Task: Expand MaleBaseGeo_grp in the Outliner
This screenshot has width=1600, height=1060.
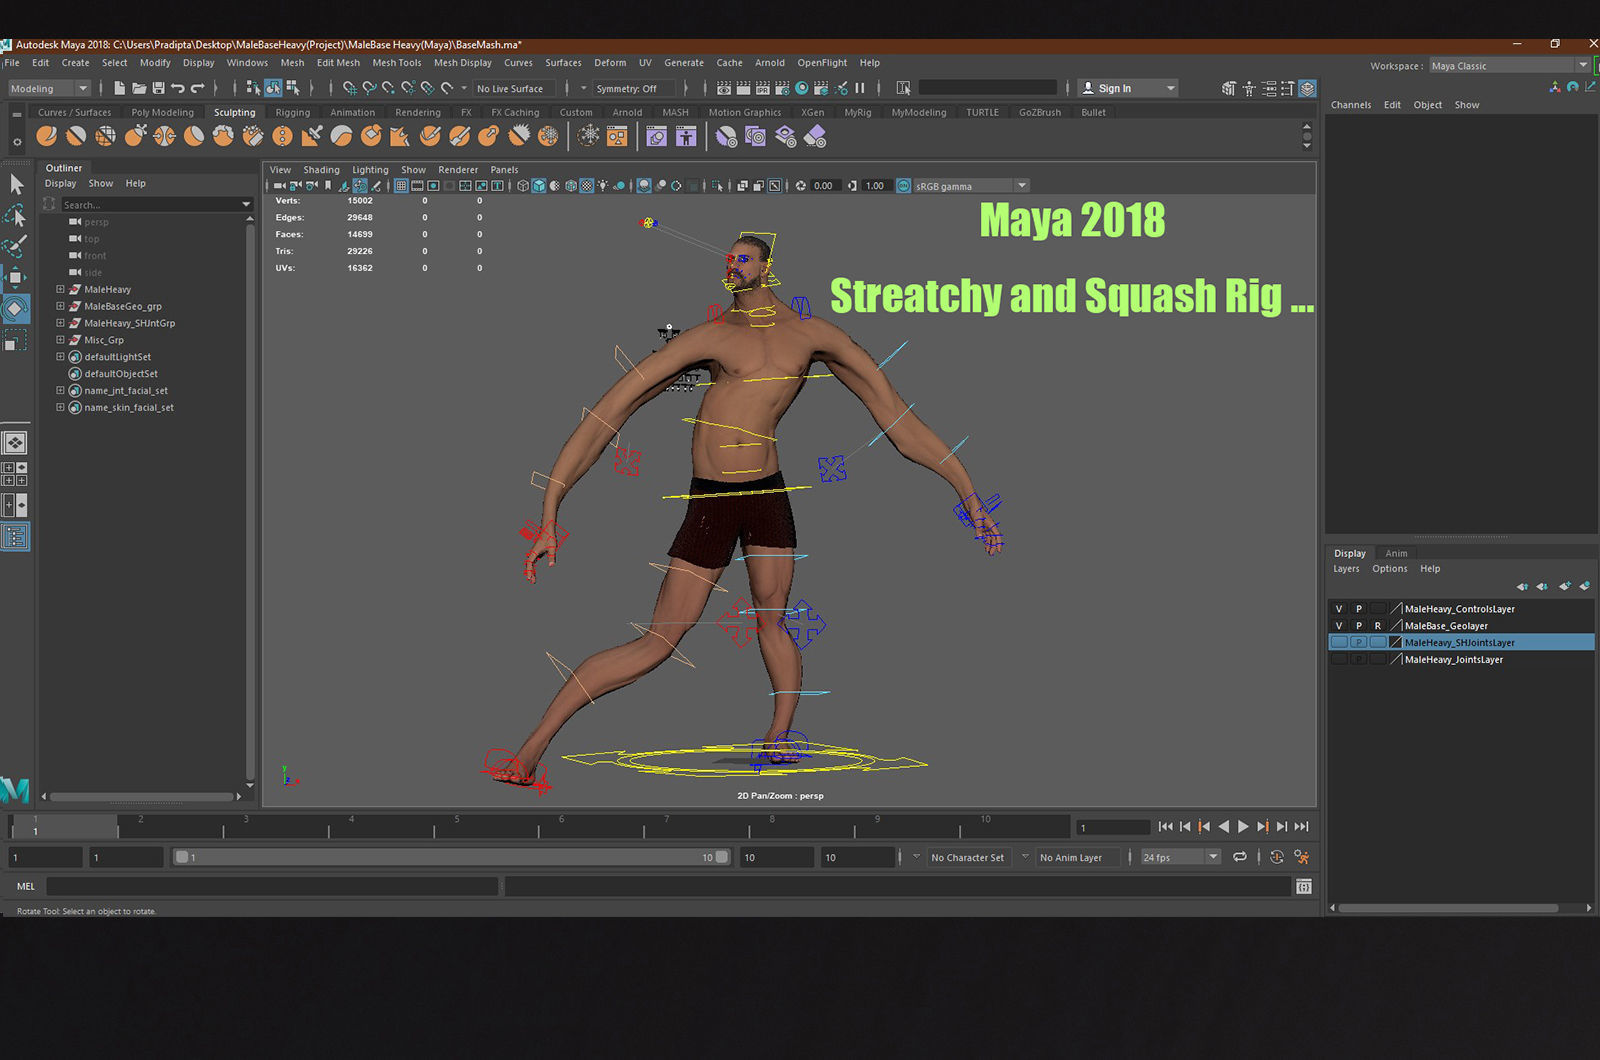Action: (60, 306)
